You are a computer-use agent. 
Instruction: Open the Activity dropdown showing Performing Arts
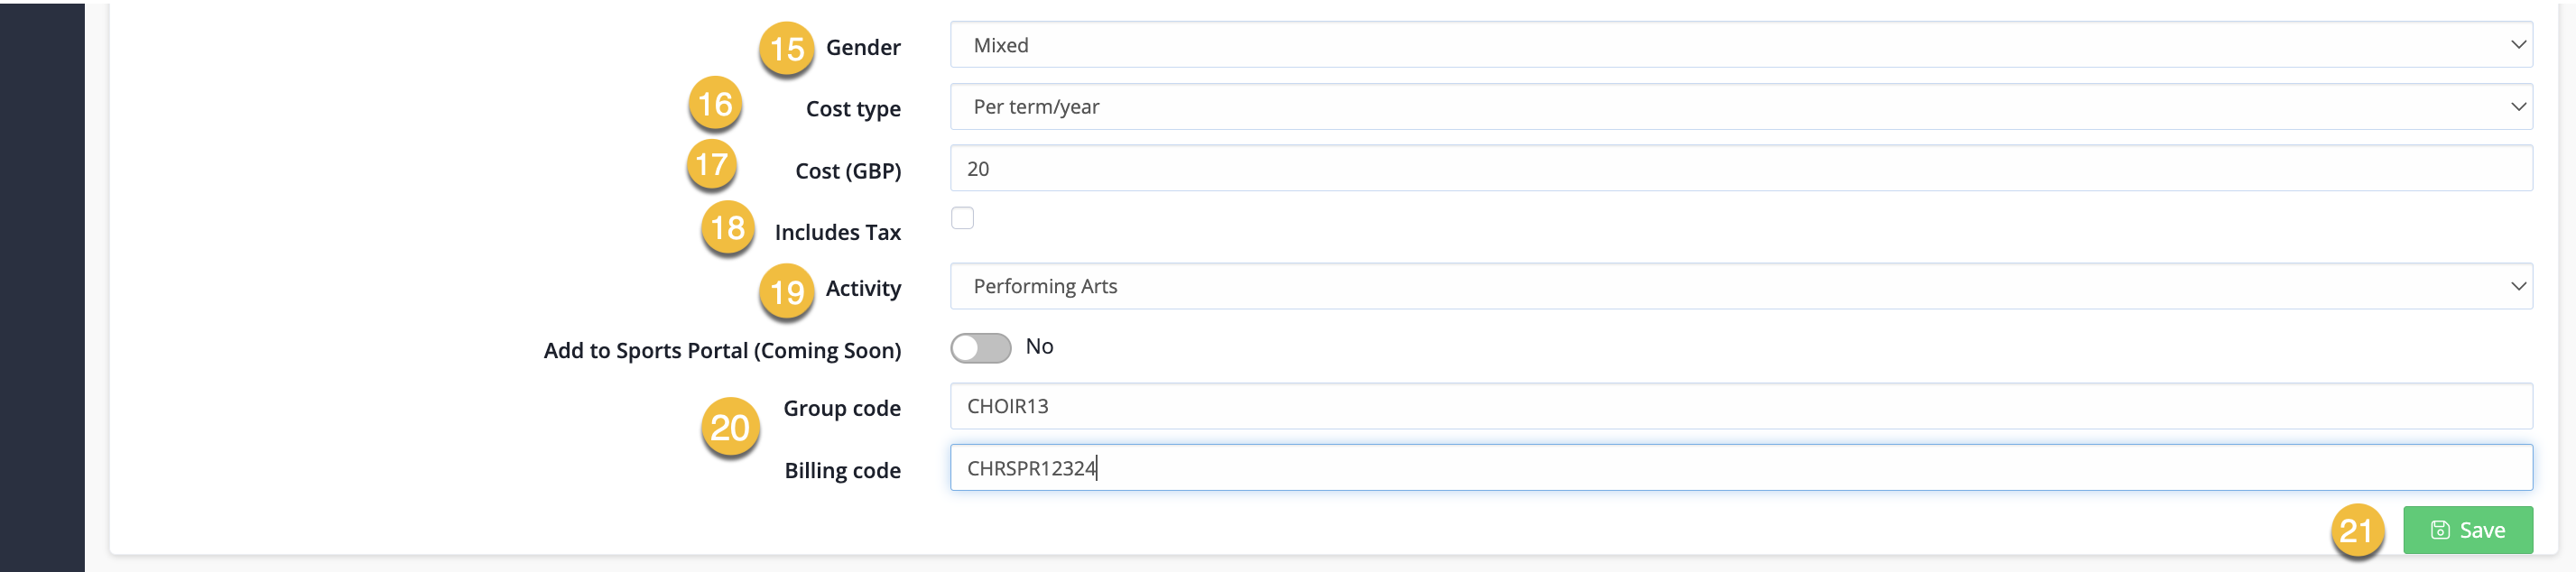[1740, 286]
